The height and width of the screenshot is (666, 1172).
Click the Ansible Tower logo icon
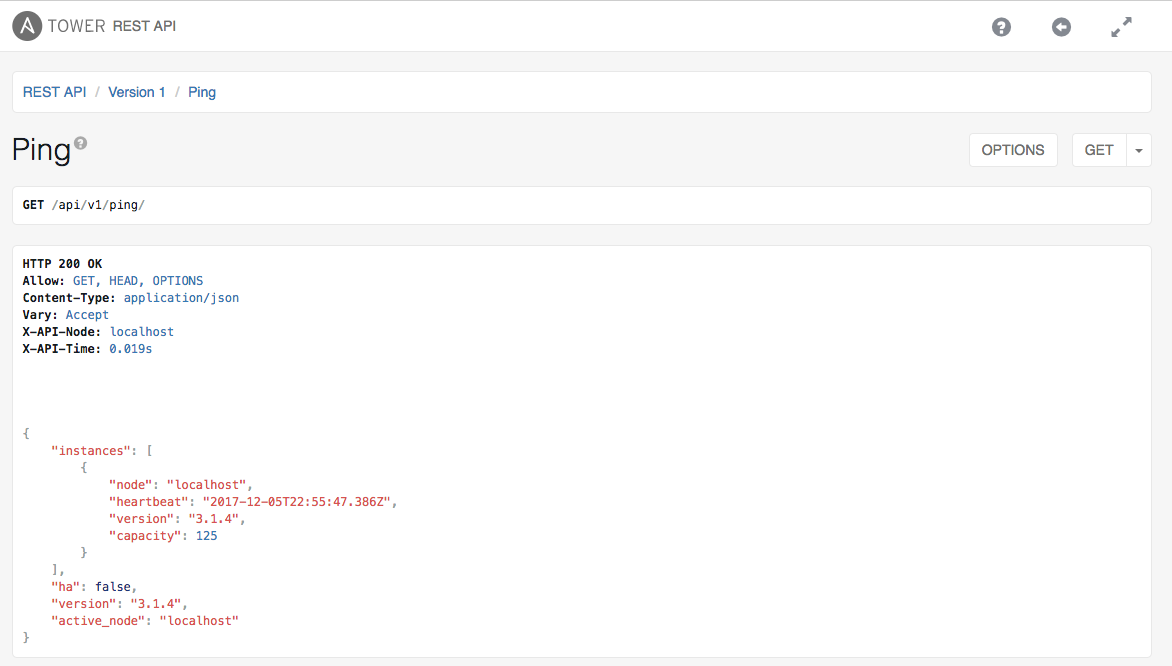(x=27, y=26)
